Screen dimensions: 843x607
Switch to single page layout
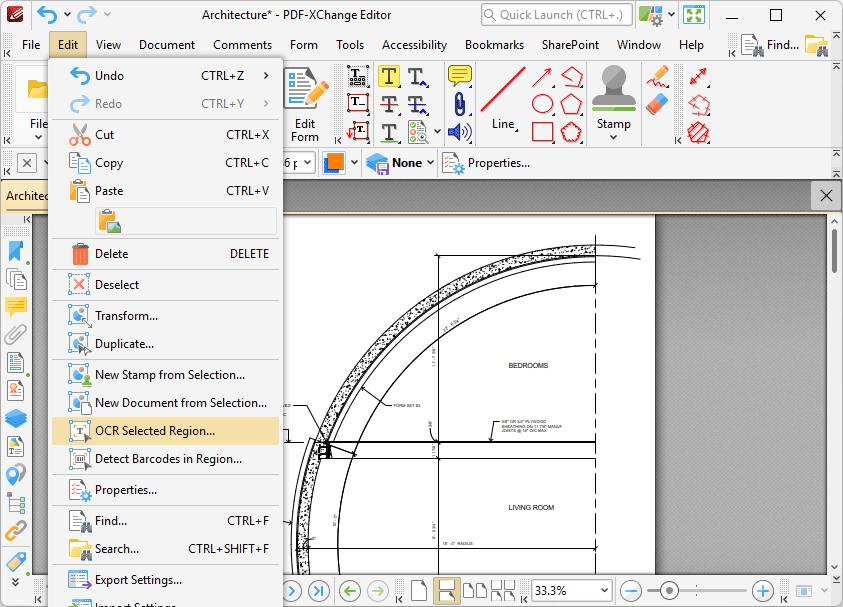pyautogui.click(x=418, y=590)
